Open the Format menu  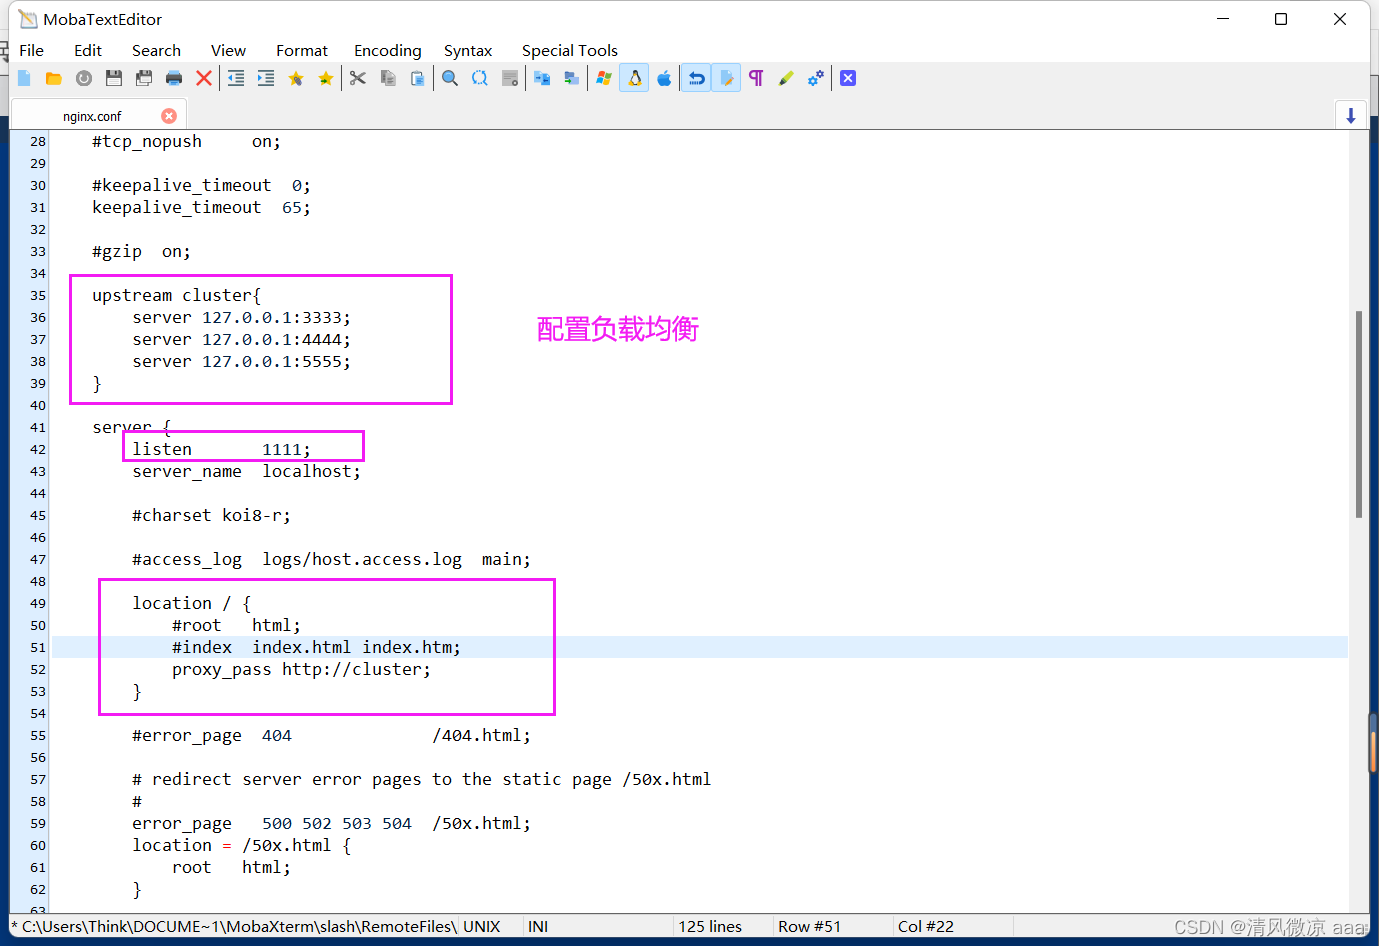302,50
